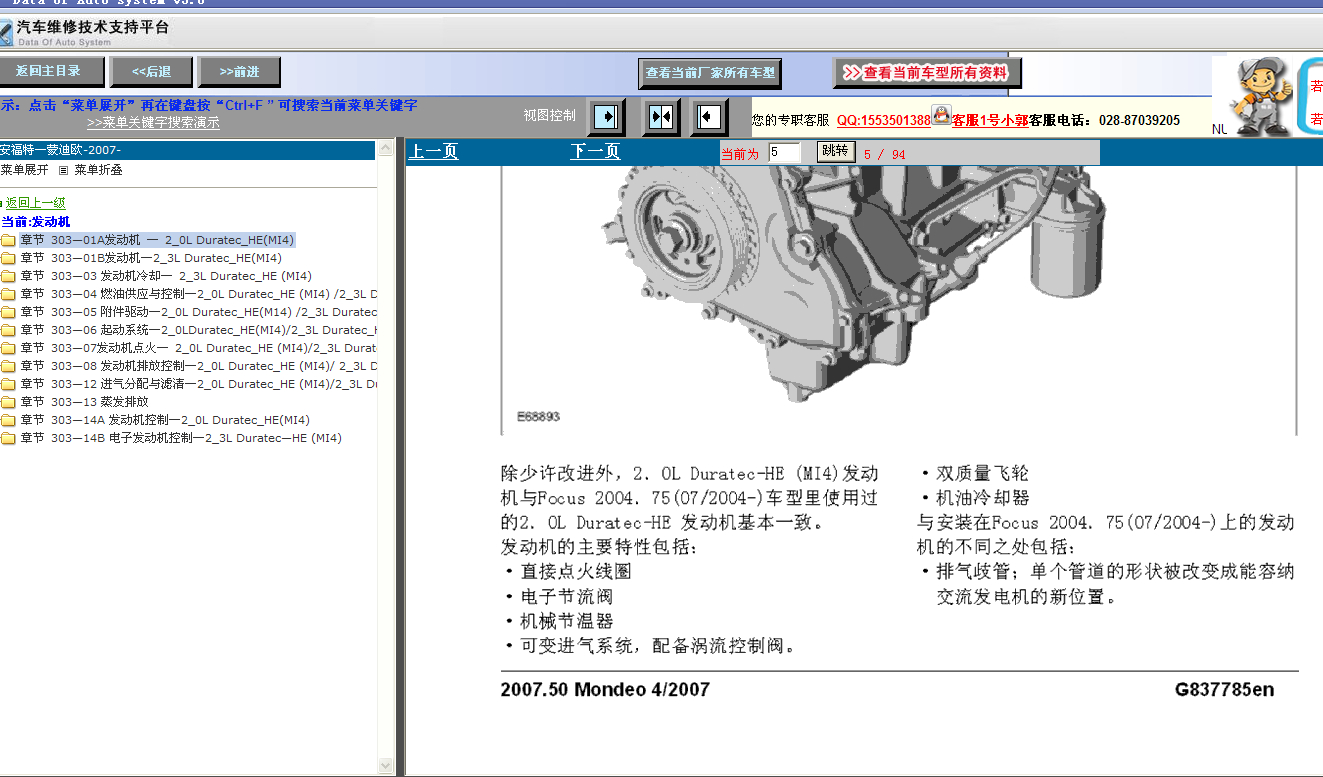Open chapter 303—13 蒸发排放
This screenshot has width=1323, height=777.
pyautogui.click(x=84, y=402)
